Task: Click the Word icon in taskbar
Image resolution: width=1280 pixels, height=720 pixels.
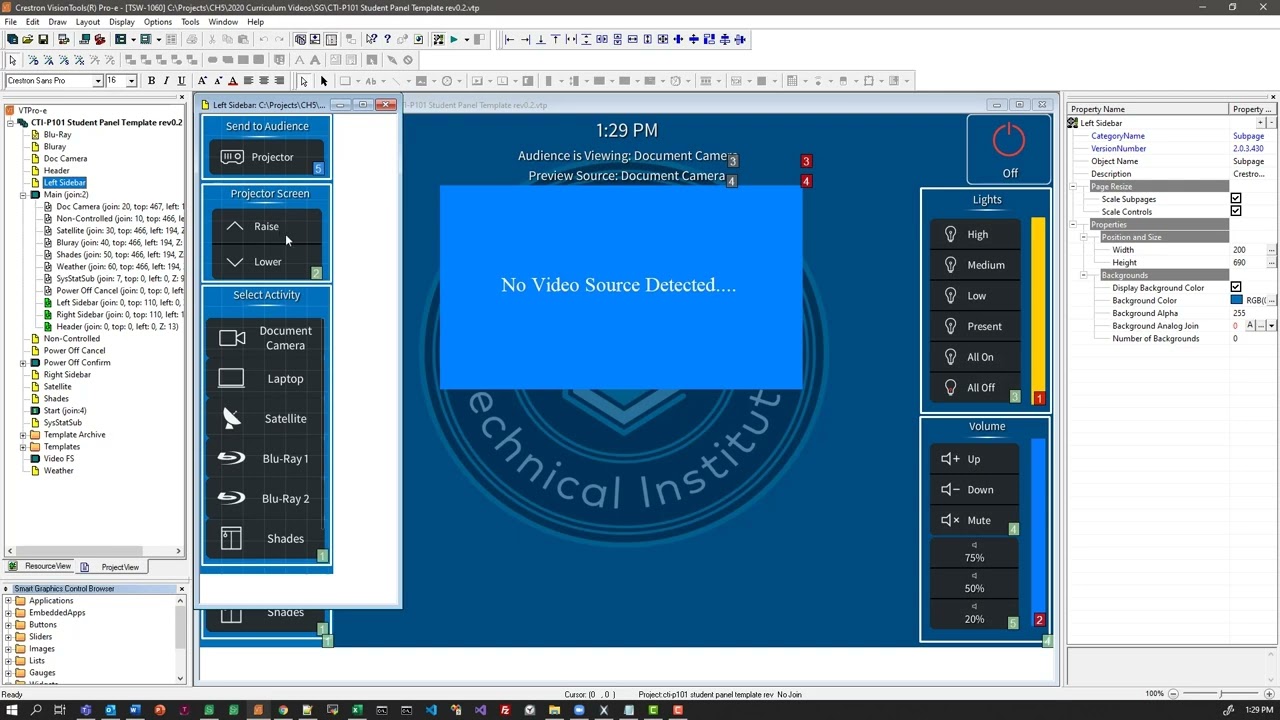Action: coord(134,710)
